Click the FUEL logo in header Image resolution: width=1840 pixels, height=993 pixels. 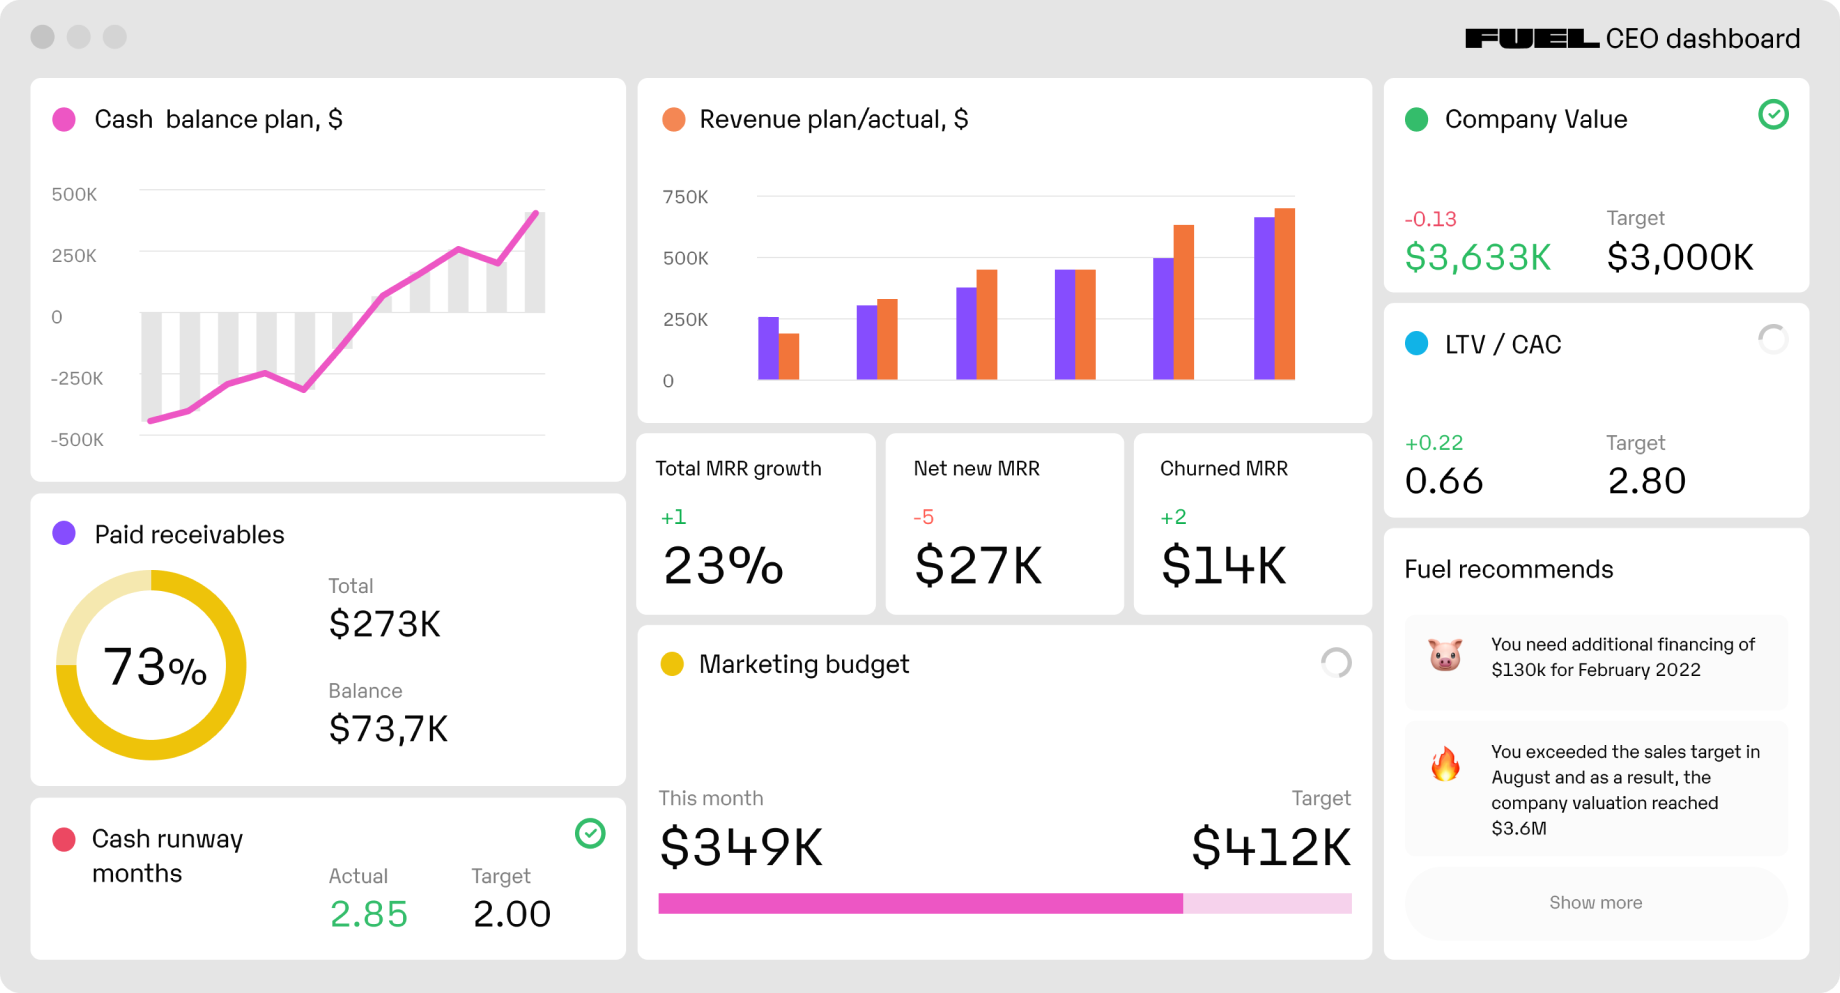[x=1532, y=39]
